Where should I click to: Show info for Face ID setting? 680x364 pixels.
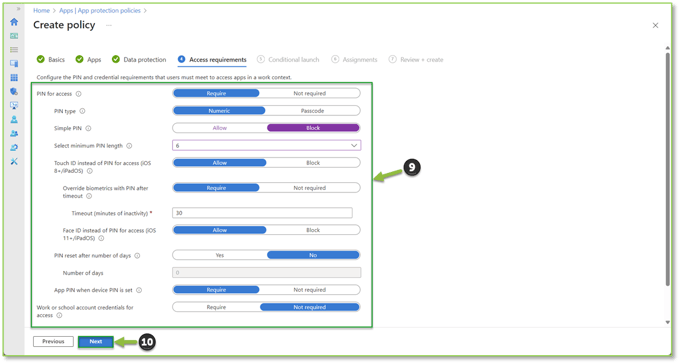[x=101, y=238]
